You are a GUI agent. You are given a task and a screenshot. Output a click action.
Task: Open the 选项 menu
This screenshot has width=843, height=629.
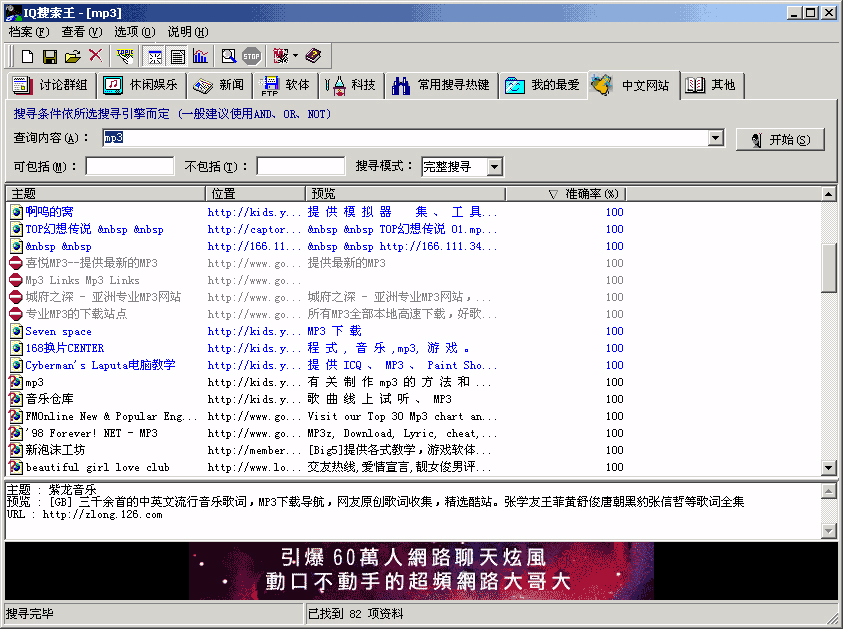[134, 32]
